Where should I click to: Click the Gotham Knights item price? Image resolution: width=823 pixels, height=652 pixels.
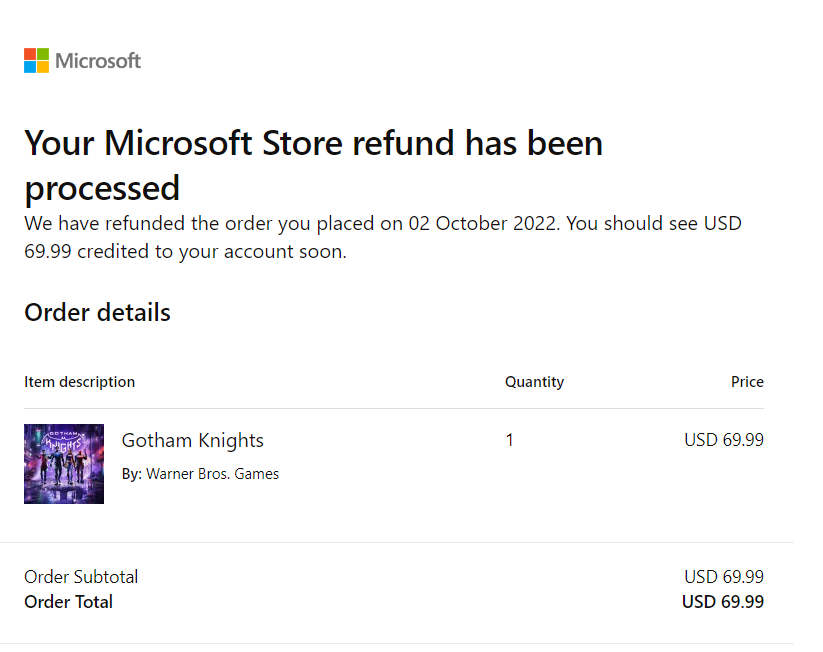[723, 440]
